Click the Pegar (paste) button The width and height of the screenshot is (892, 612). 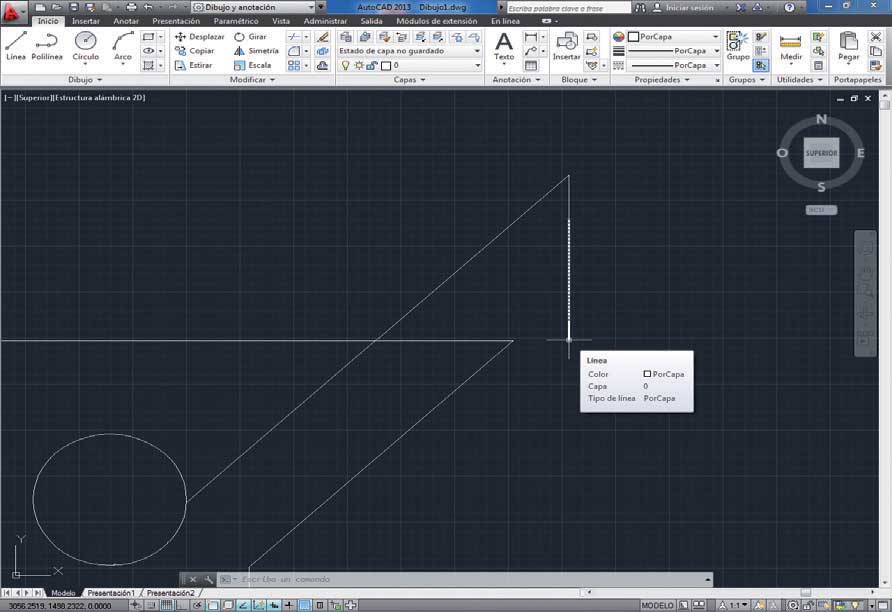[x=848, y=47]
